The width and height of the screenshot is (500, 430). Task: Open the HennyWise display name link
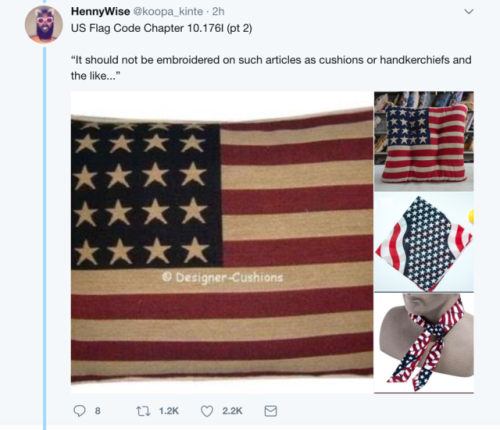tap(100, 11)
